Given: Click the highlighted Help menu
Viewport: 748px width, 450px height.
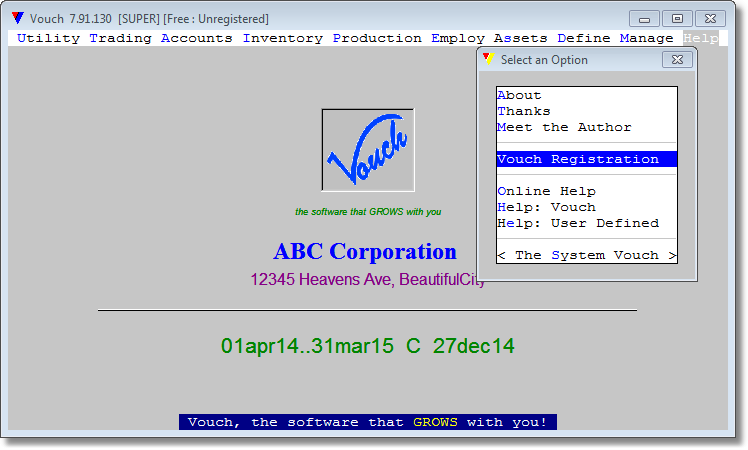Looking at the screenshot, I should point(700,38).
